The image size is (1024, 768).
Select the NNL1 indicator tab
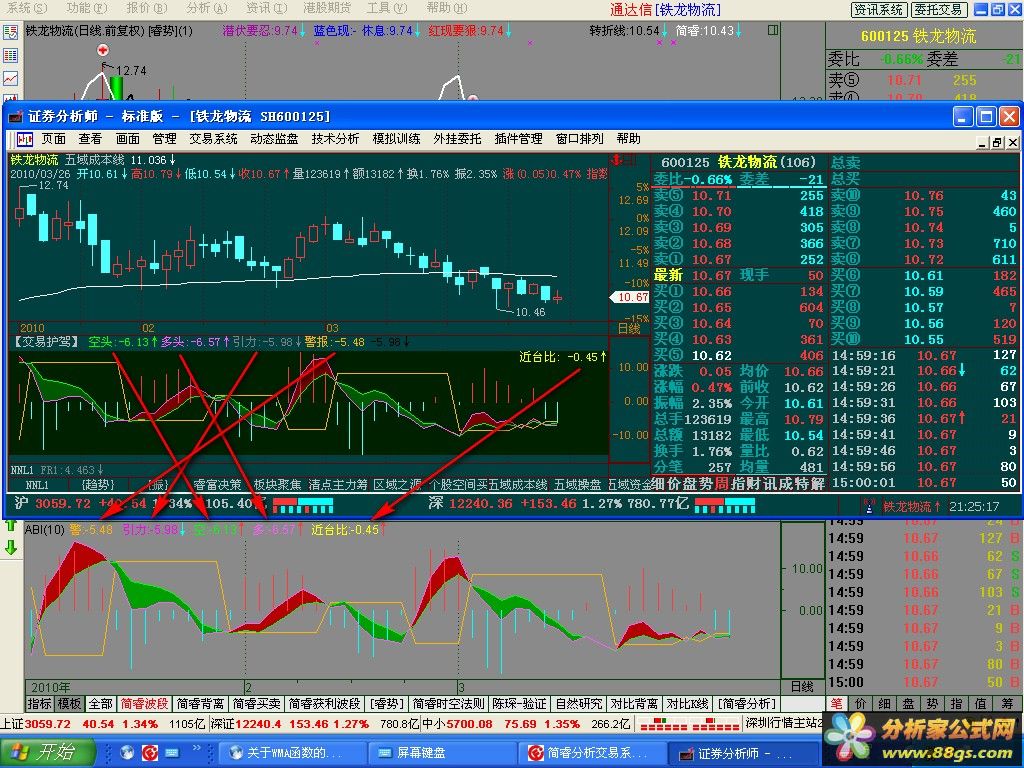click(x=37, y=485)
